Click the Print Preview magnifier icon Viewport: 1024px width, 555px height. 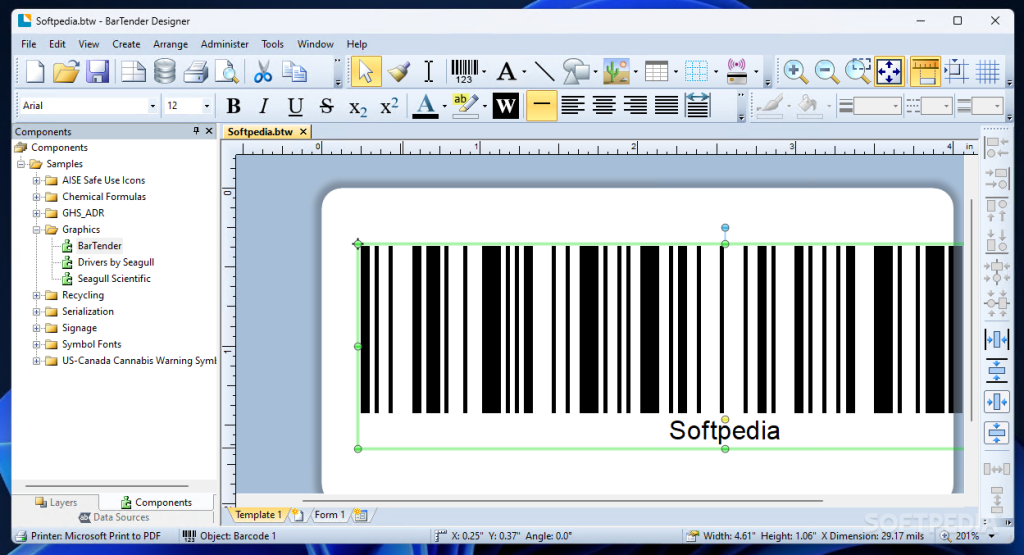(x=228, y=71)
